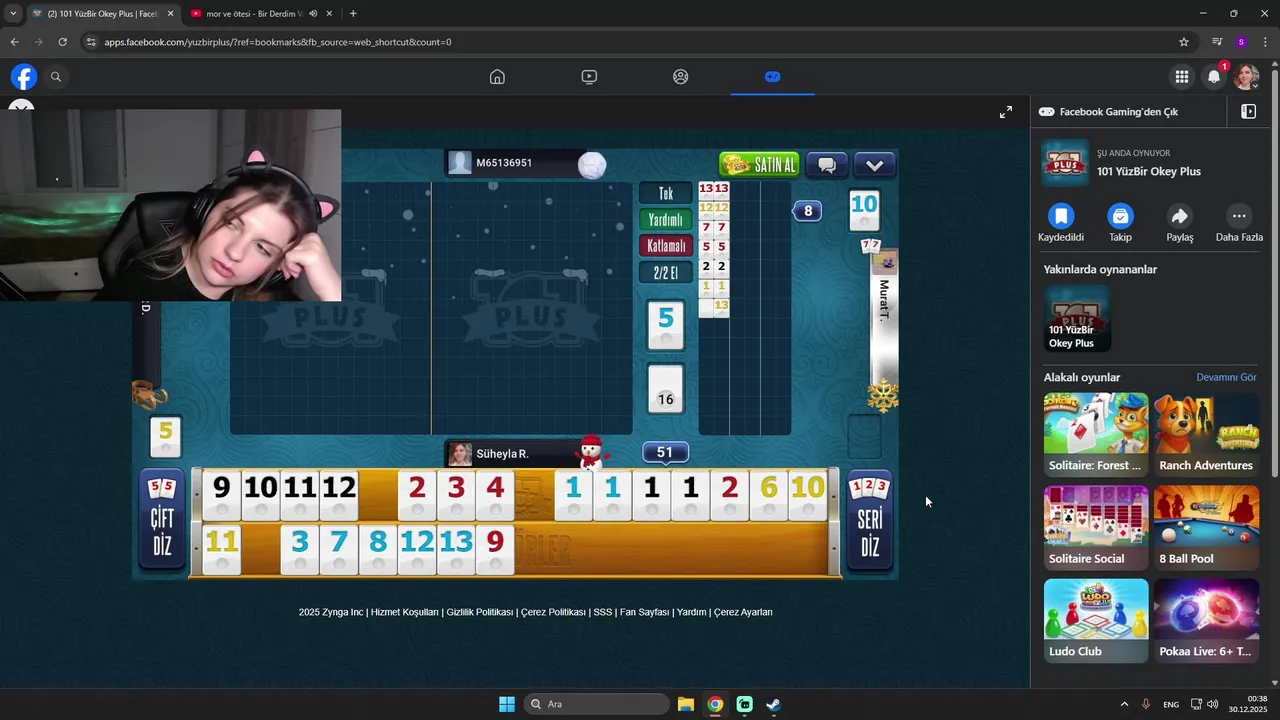Screen dimensions: 1280x720
Task: Click the Kaydedildi bookmark icon
Action: [x=1061, y=216]
